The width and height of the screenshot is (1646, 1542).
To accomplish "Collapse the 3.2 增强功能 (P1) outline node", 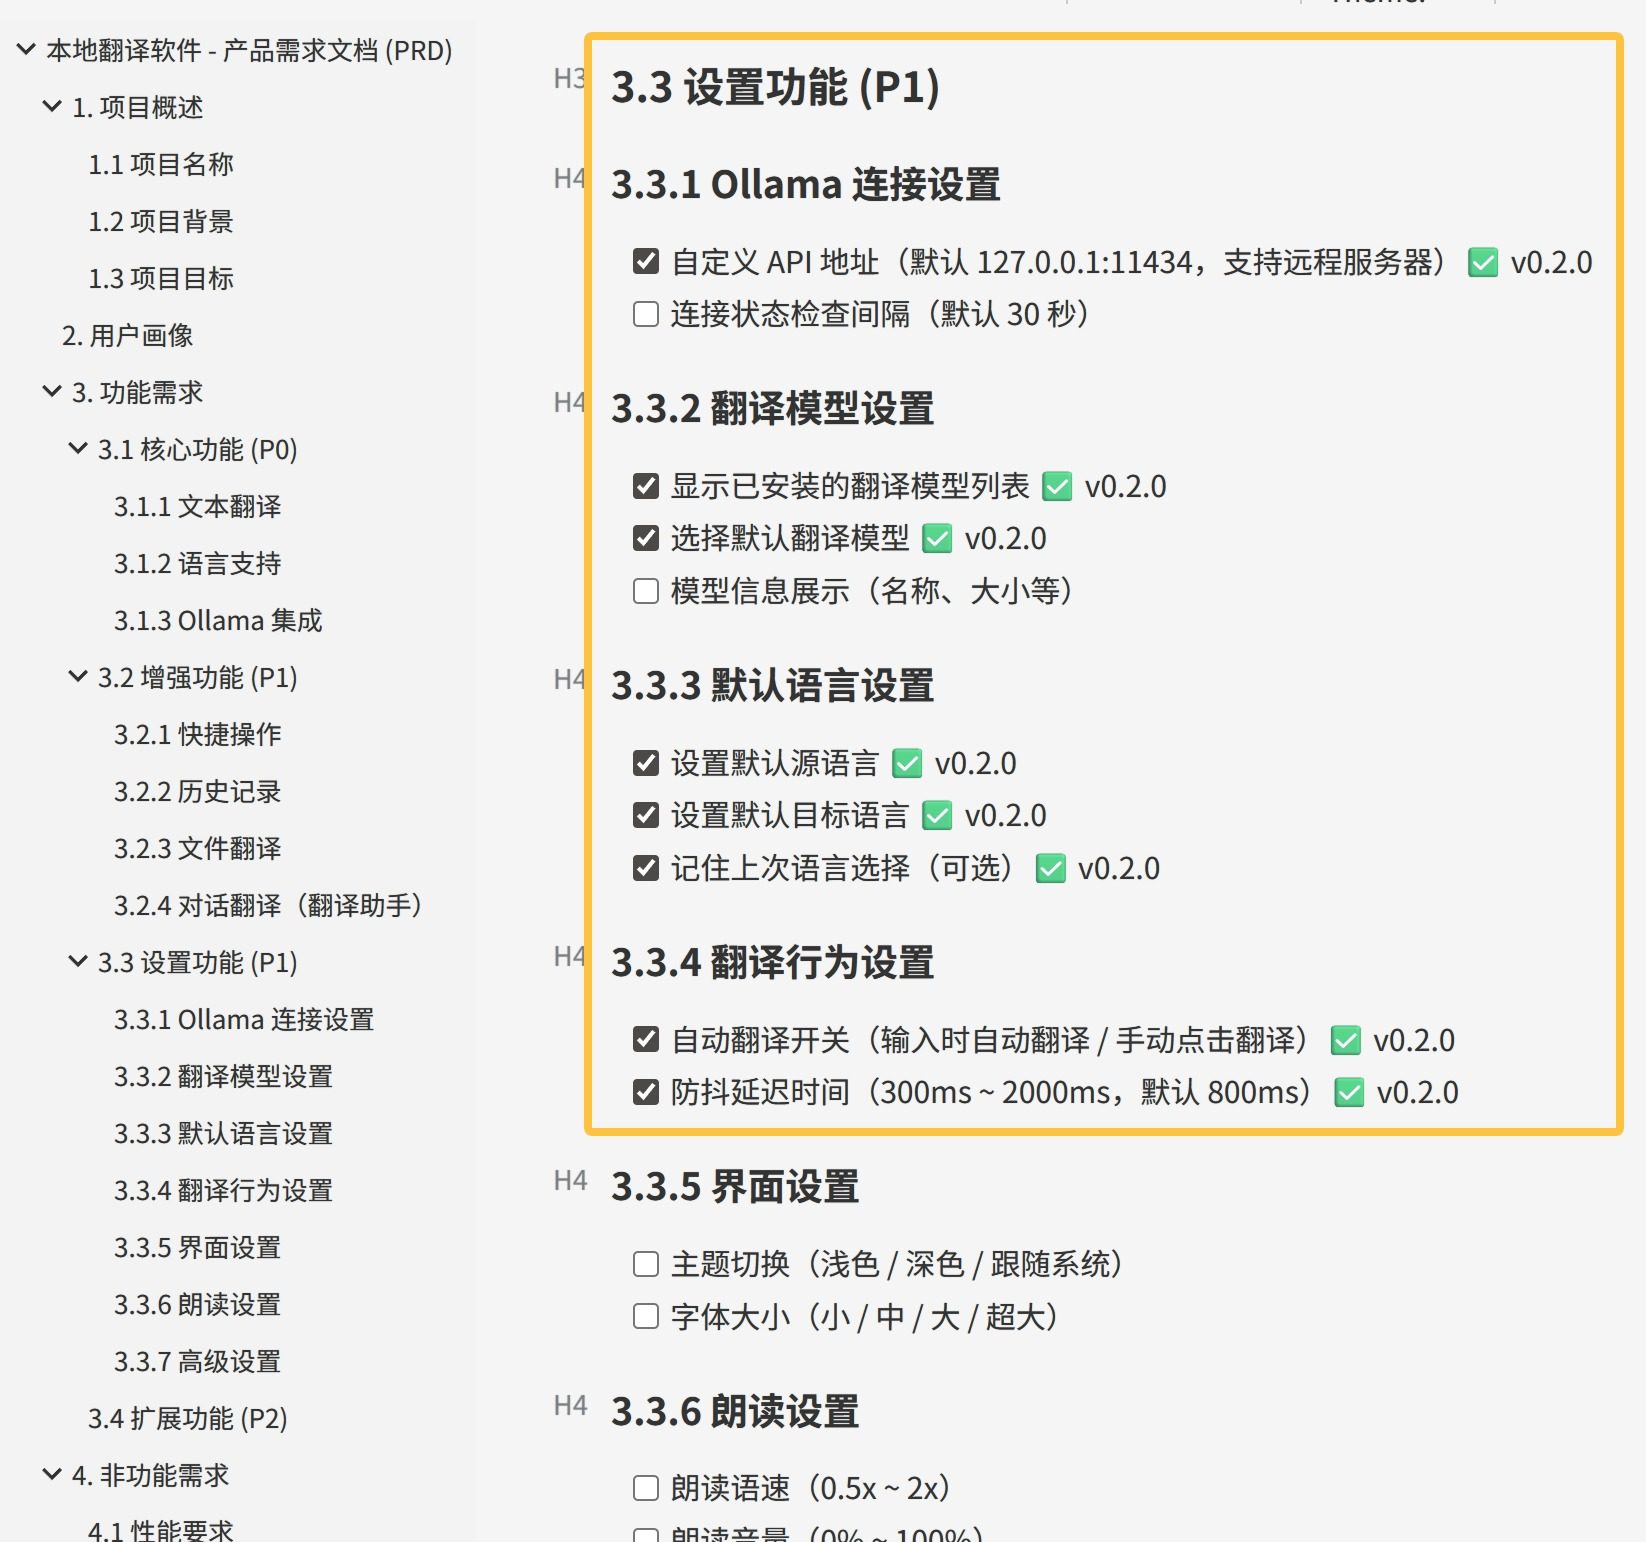I will tap(77, 677).
